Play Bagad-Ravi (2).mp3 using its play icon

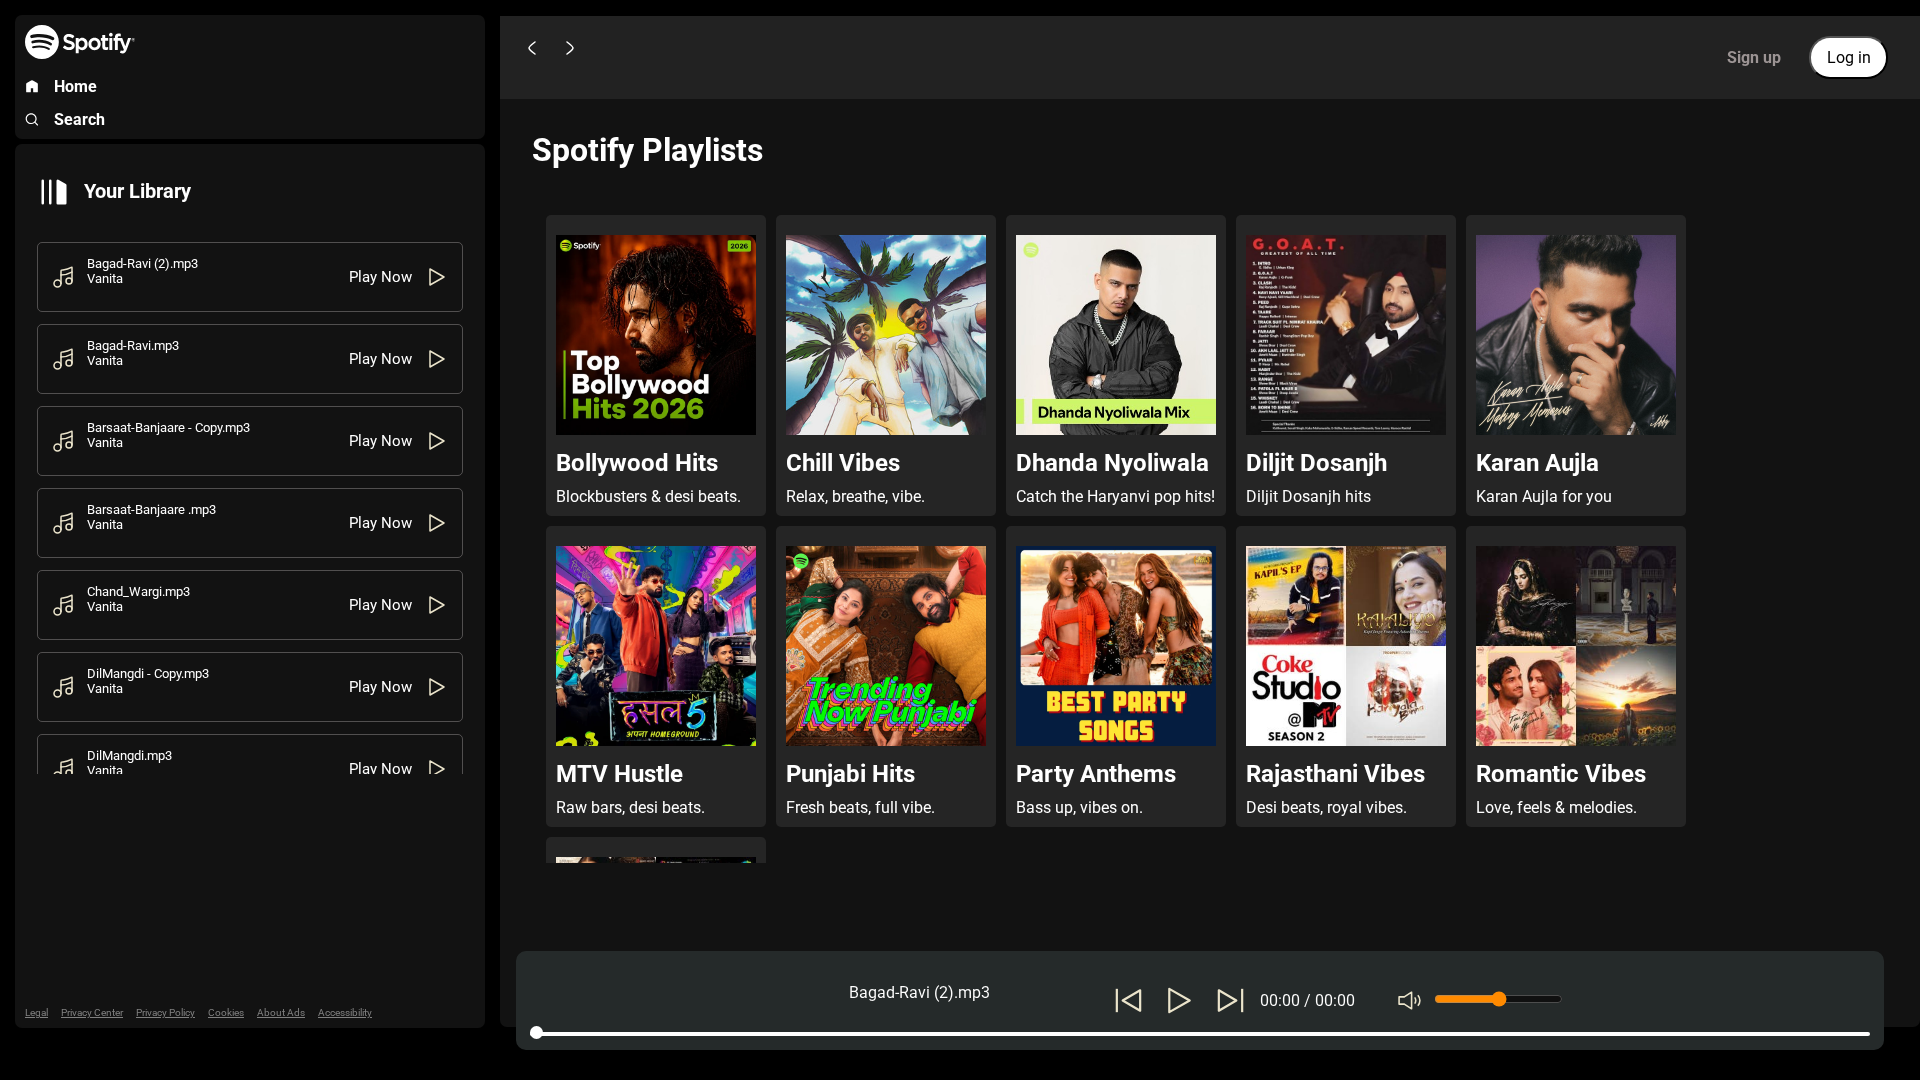click(437, 277)
